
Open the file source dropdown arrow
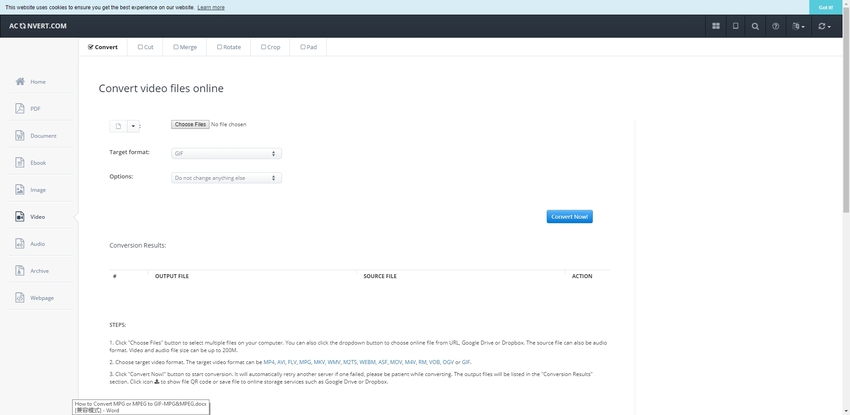point(134,126)
